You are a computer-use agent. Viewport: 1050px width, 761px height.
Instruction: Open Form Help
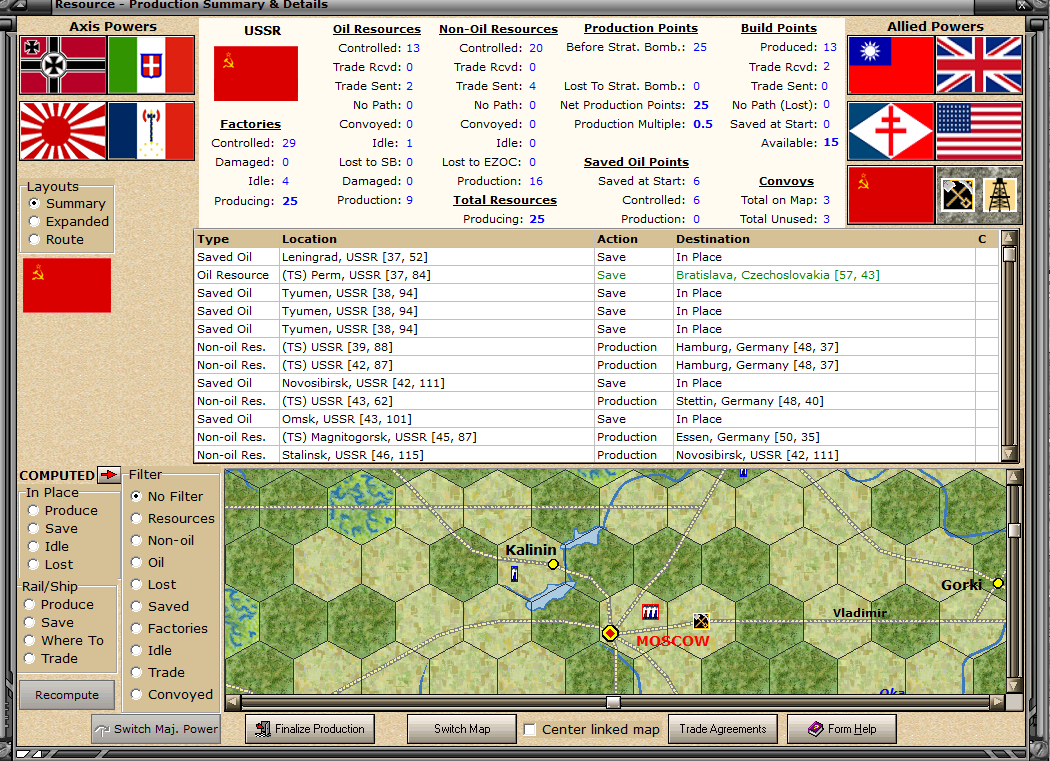coord(842,729)
